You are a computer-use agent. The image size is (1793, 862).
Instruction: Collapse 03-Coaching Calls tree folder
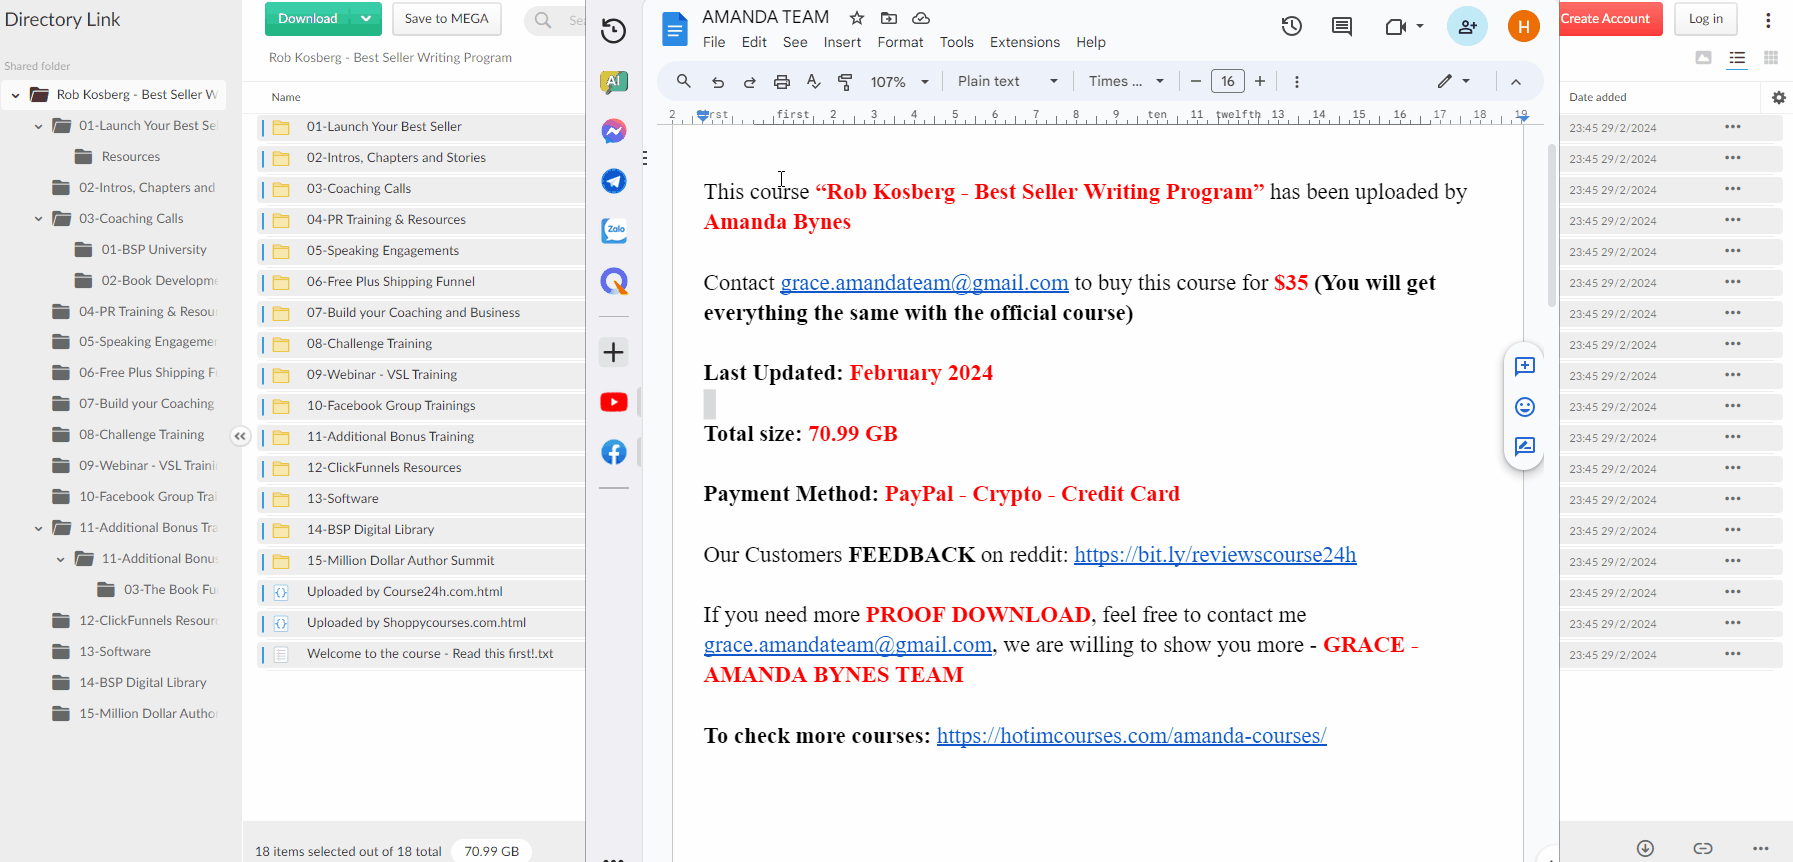pyautogui.click(x=39, y=219)
